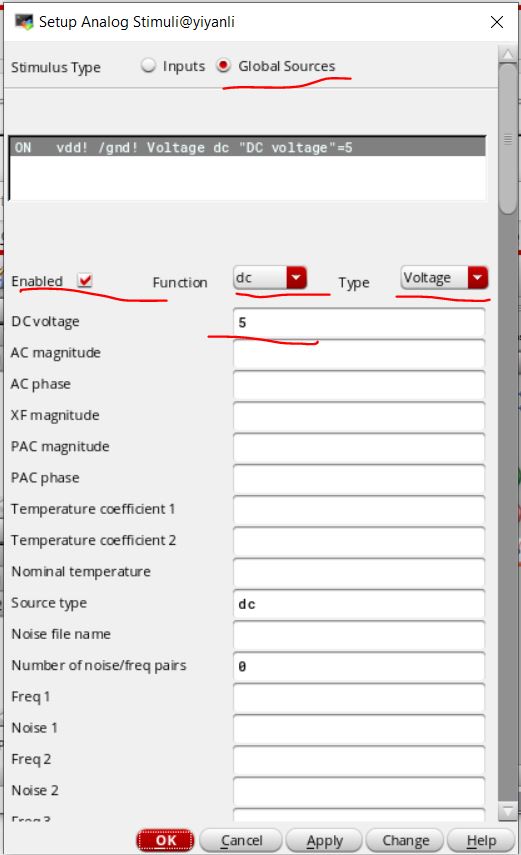
Task: Select the Inputs radio button
Action: [x=148, y=66]
